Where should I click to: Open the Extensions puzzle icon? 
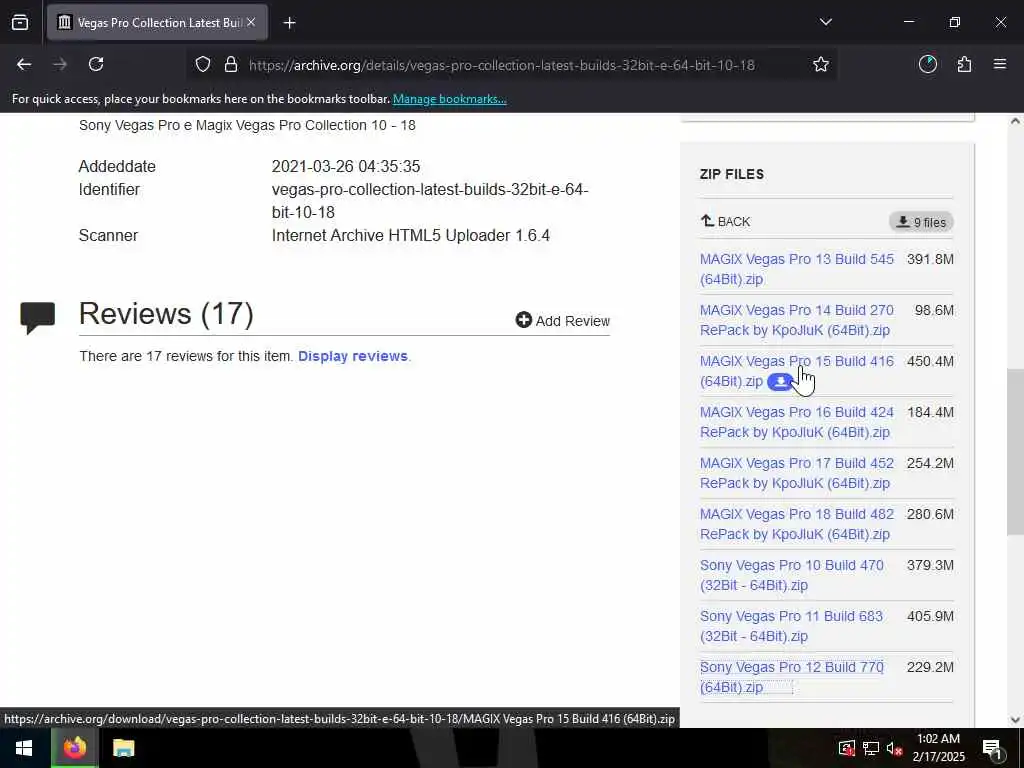pyautogui.click(x=964, y=64)
